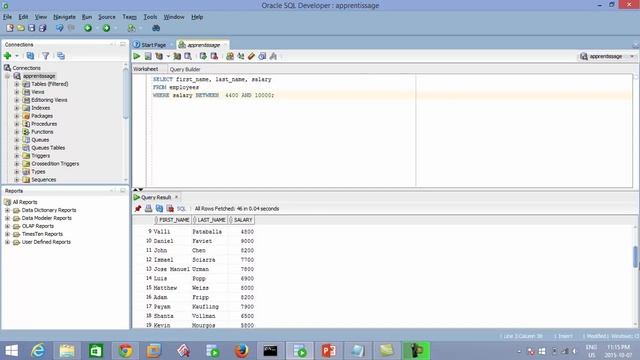Click the Query Result vertical scrollbar thumb
The height and width of the screenshot is (360, 640).
(x=635, y=257)
